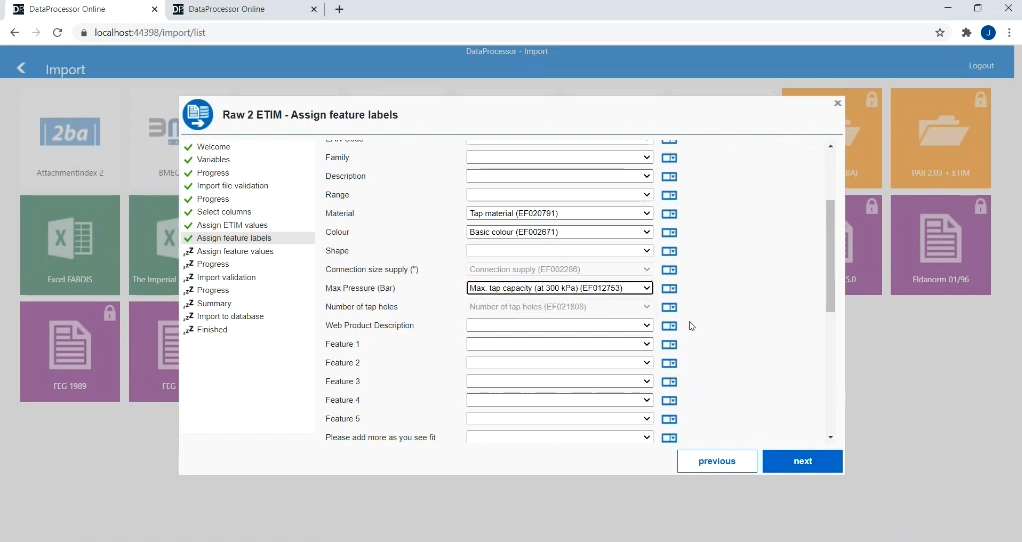Select the Summary wizard step
This screenshot has width=1022, height=542.
pyautogui.click(x=214, y=303)
